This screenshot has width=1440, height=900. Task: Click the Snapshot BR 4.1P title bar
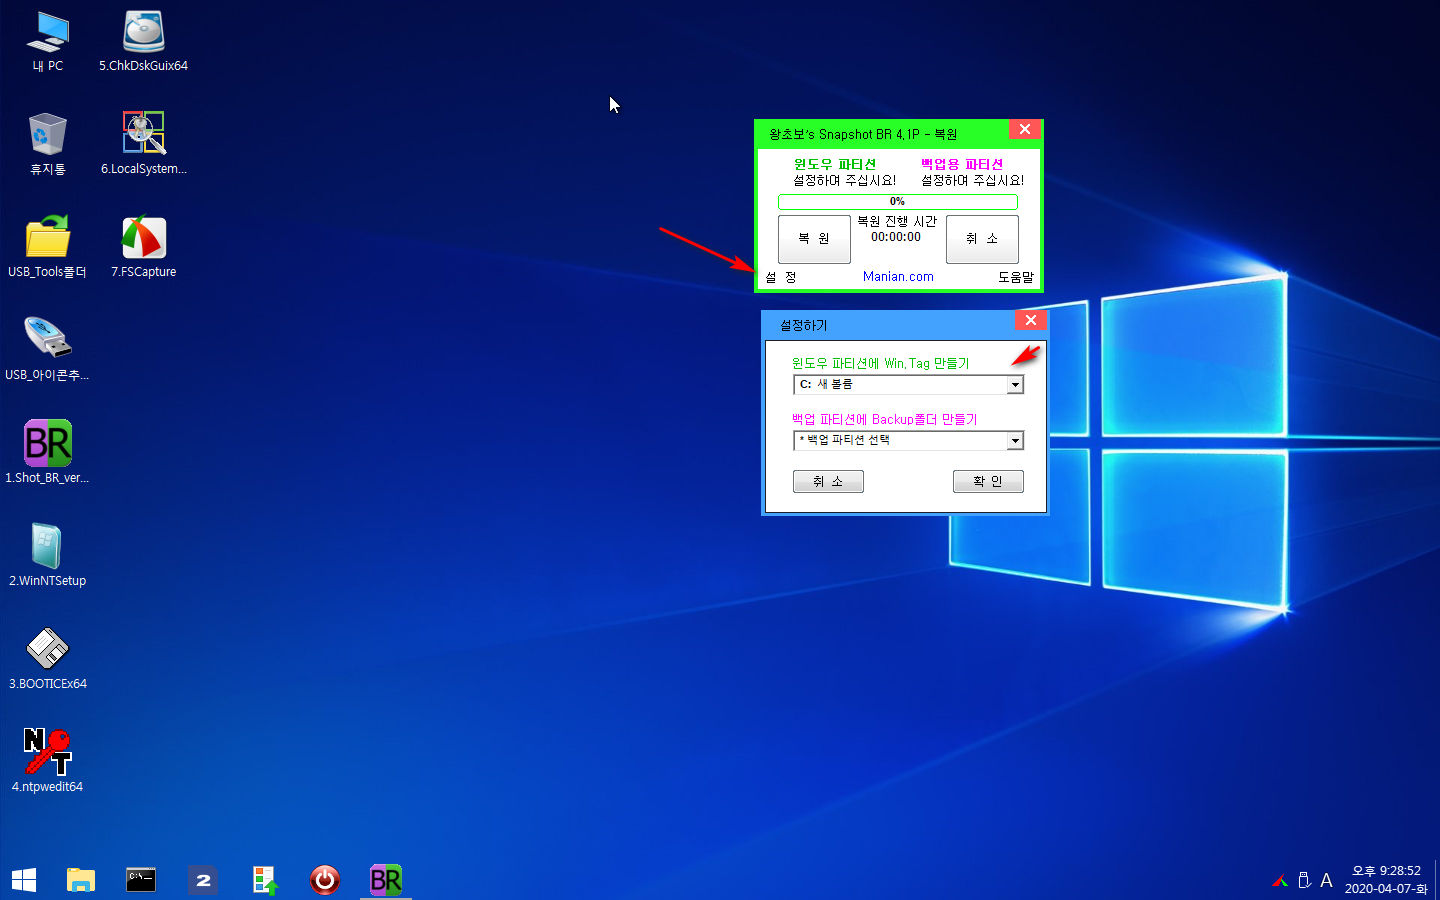(x=882, y=133)
